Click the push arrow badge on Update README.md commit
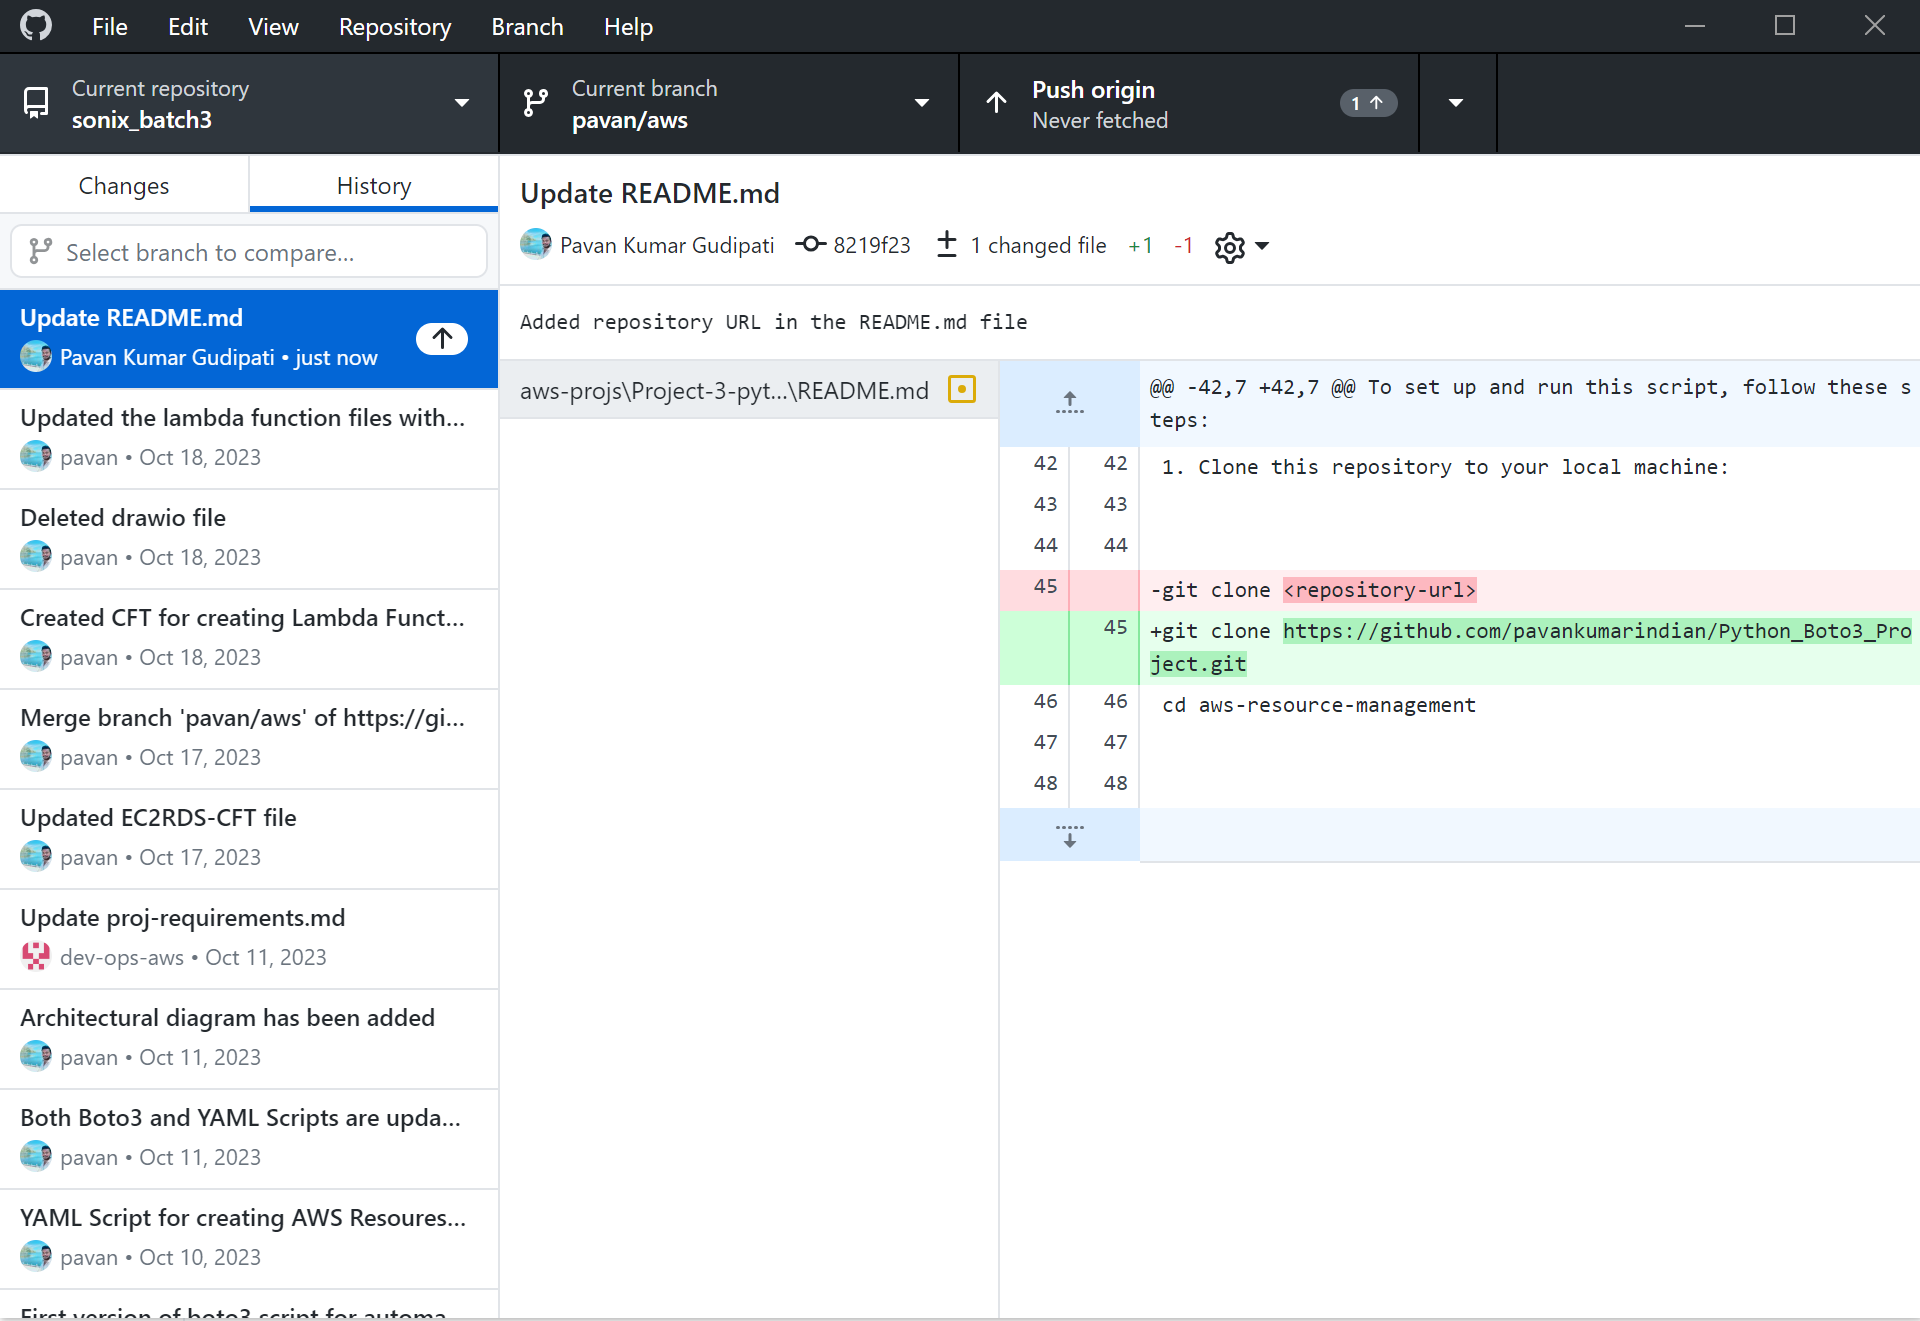The height and width of the screenshot is (1321, 1920). point(442,339)
